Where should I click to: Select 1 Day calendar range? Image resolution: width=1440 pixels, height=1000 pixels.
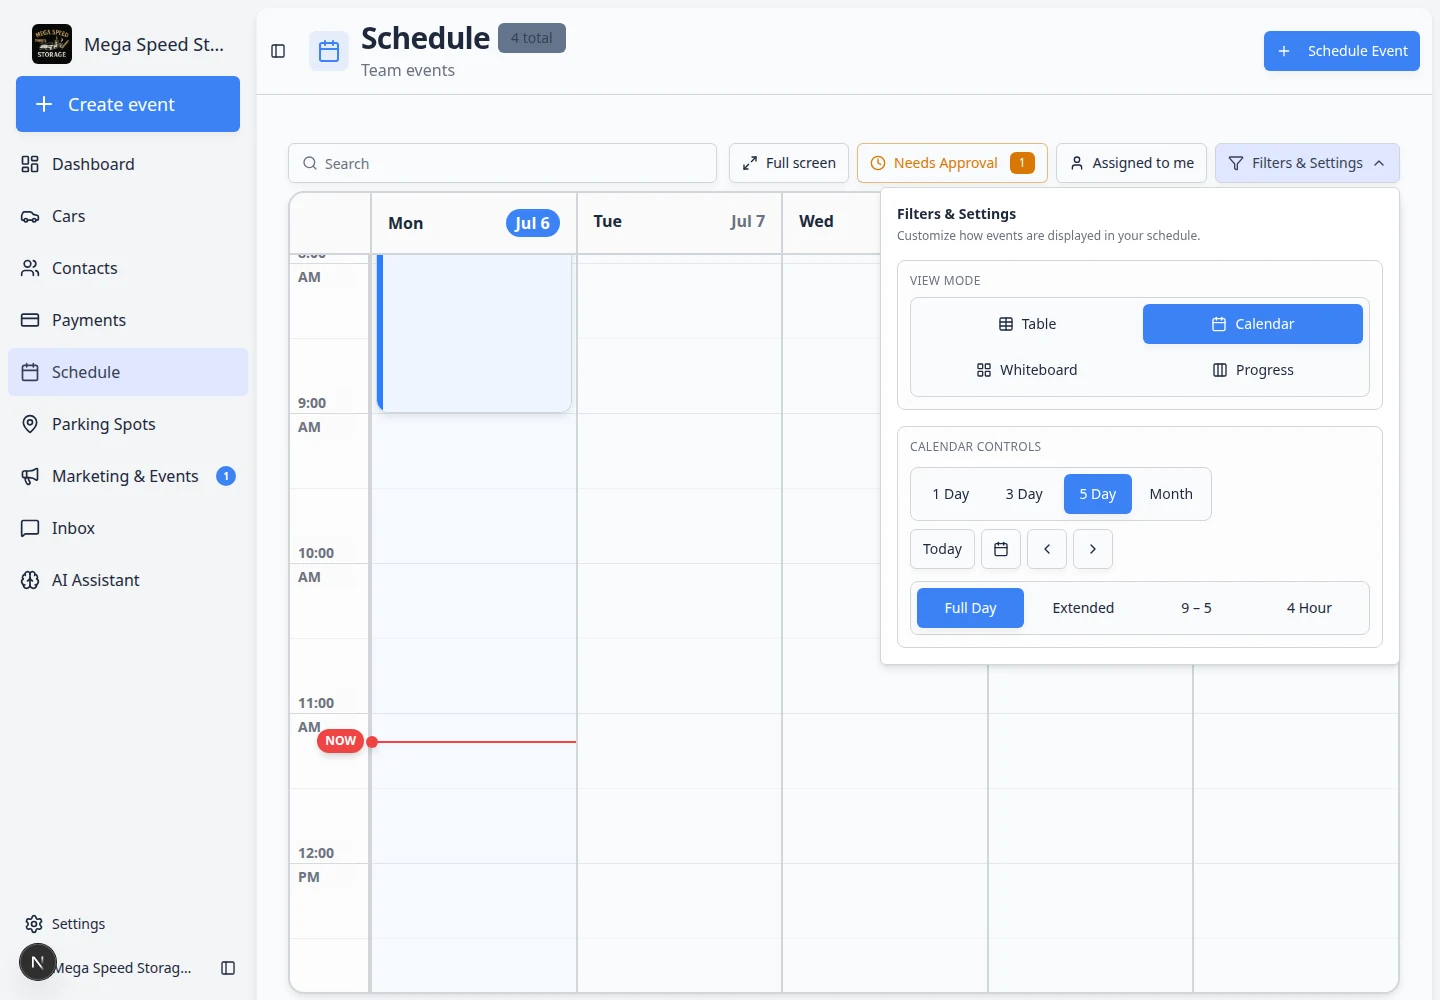pos(951,494)
